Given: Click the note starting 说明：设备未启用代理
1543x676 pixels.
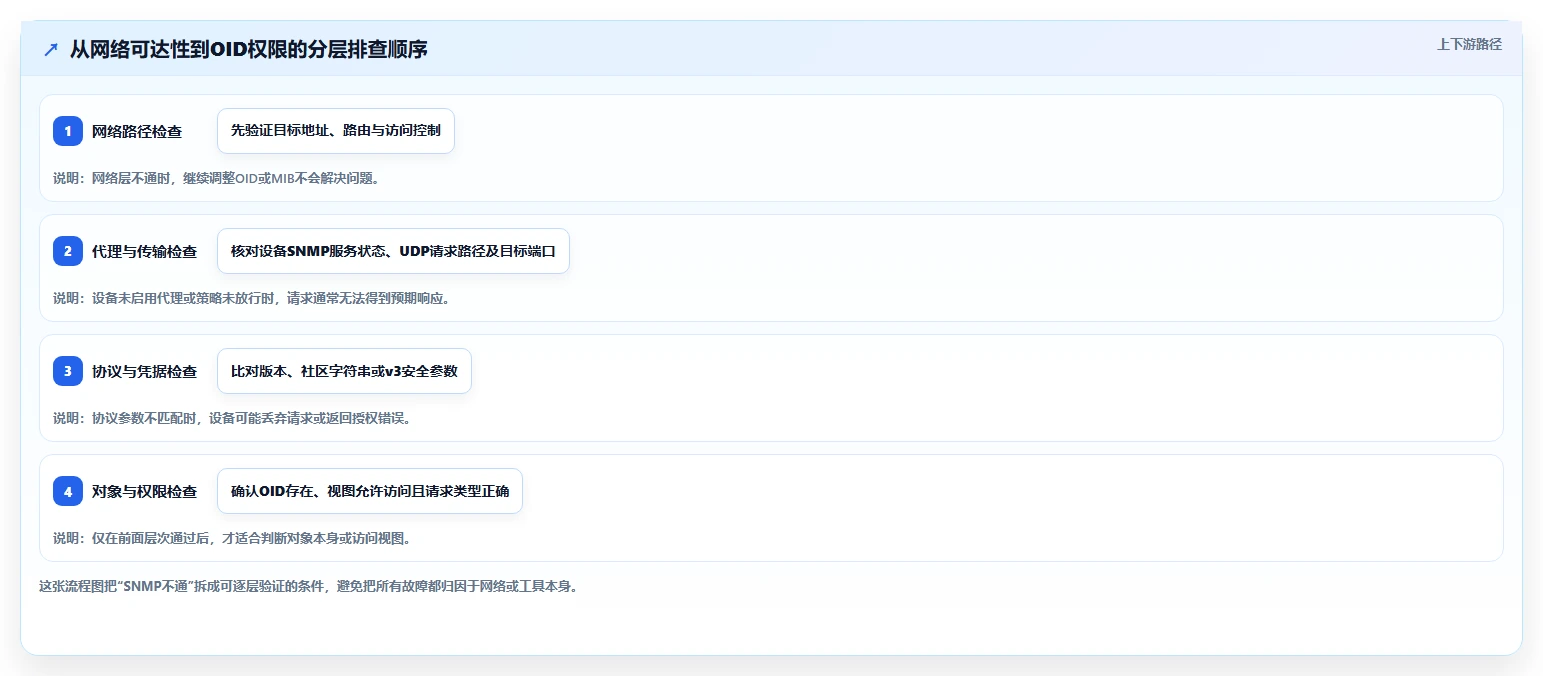Looking at the screenshot, I should coord(251,298).
